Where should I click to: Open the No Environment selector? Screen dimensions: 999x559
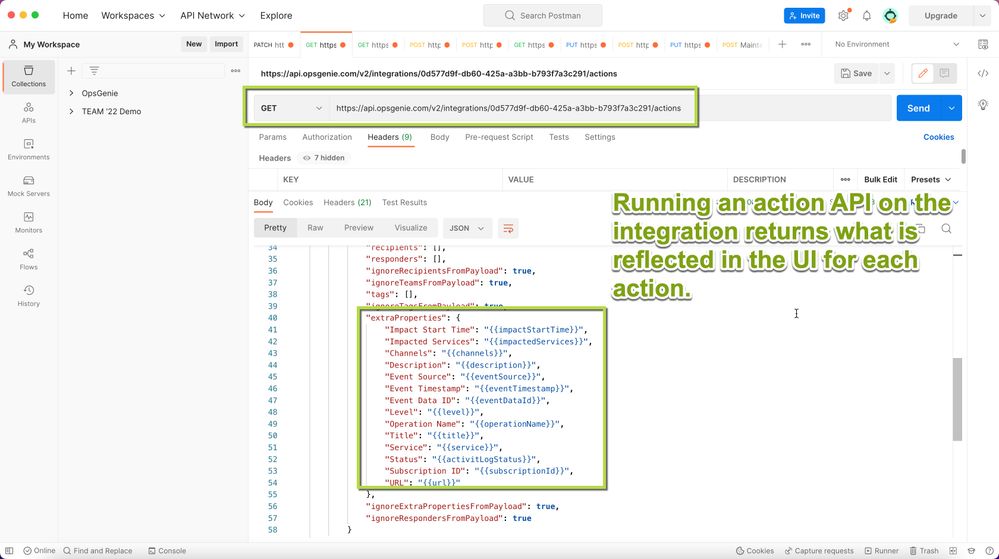click(897, 44)
